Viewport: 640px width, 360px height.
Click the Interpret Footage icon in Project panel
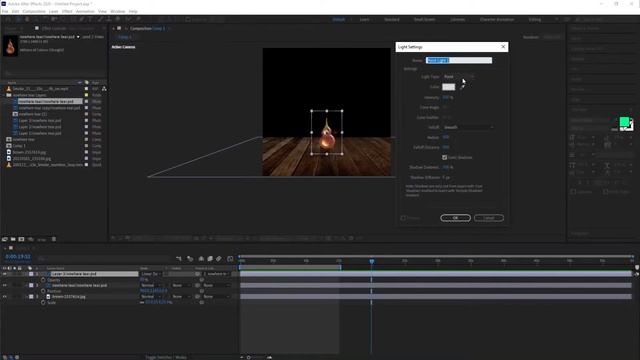pyautogui.click(x=5, y=239)
